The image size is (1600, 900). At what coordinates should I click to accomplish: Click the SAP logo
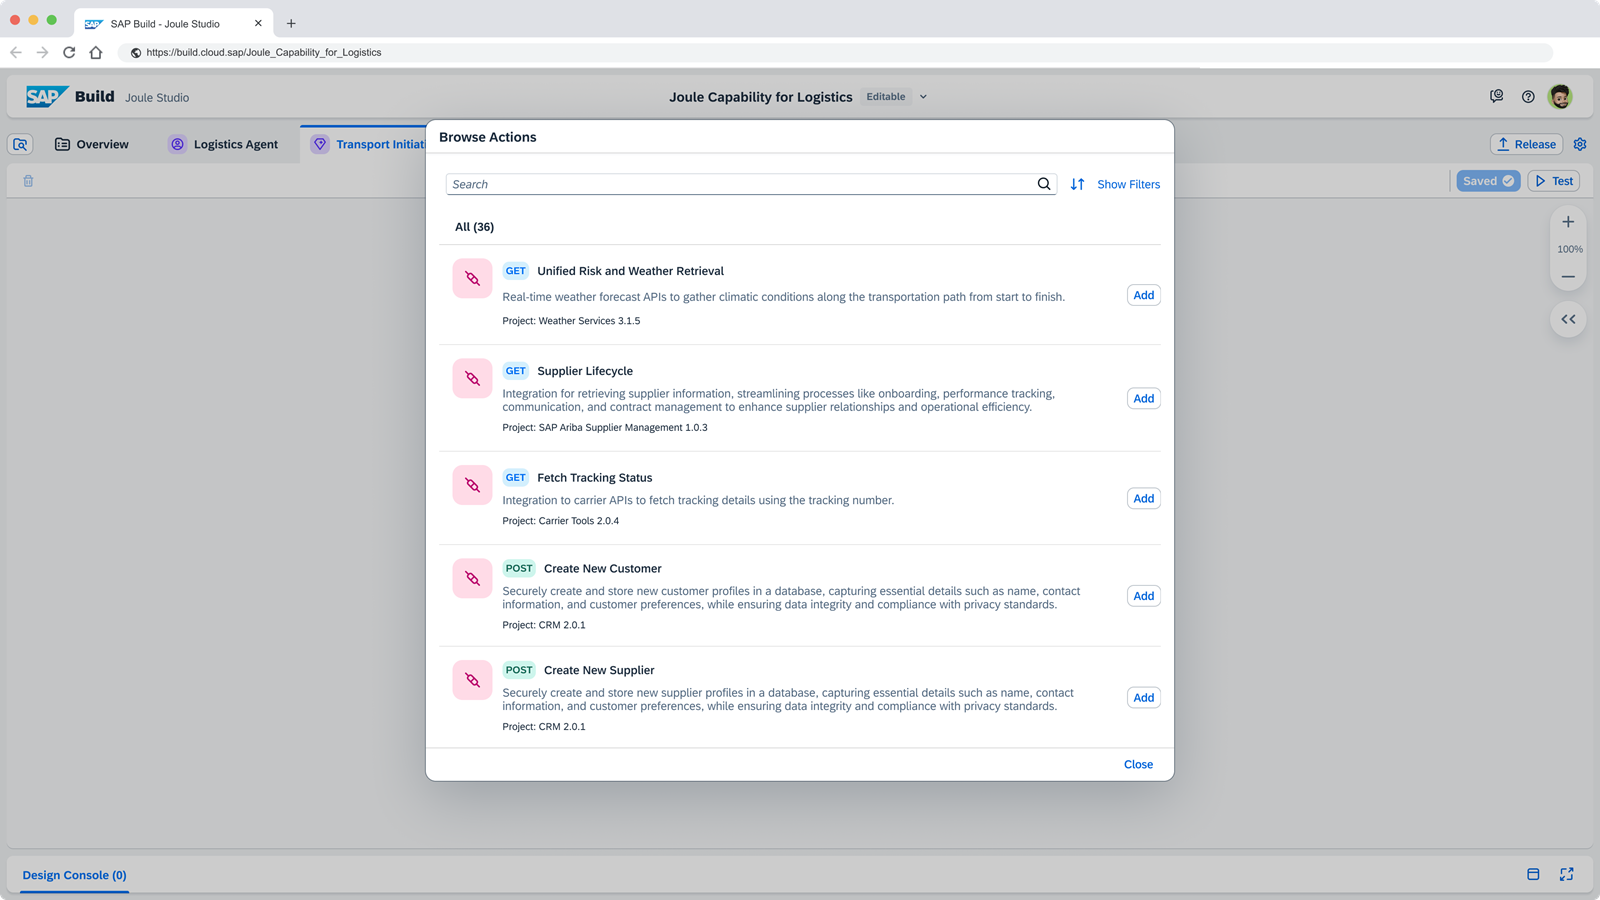[x=47, y=97]
